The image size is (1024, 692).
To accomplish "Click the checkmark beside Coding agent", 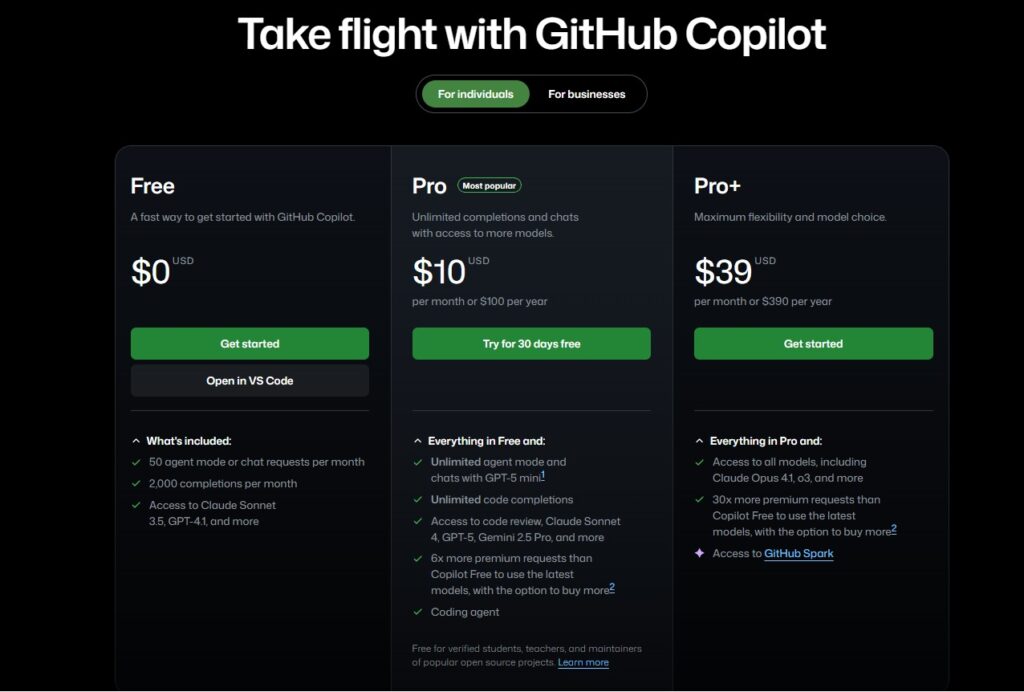I will (417, 612).
